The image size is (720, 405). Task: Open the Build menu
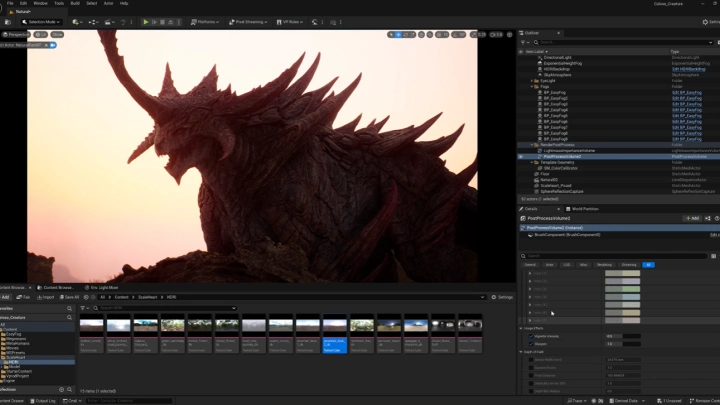point(75,3)
